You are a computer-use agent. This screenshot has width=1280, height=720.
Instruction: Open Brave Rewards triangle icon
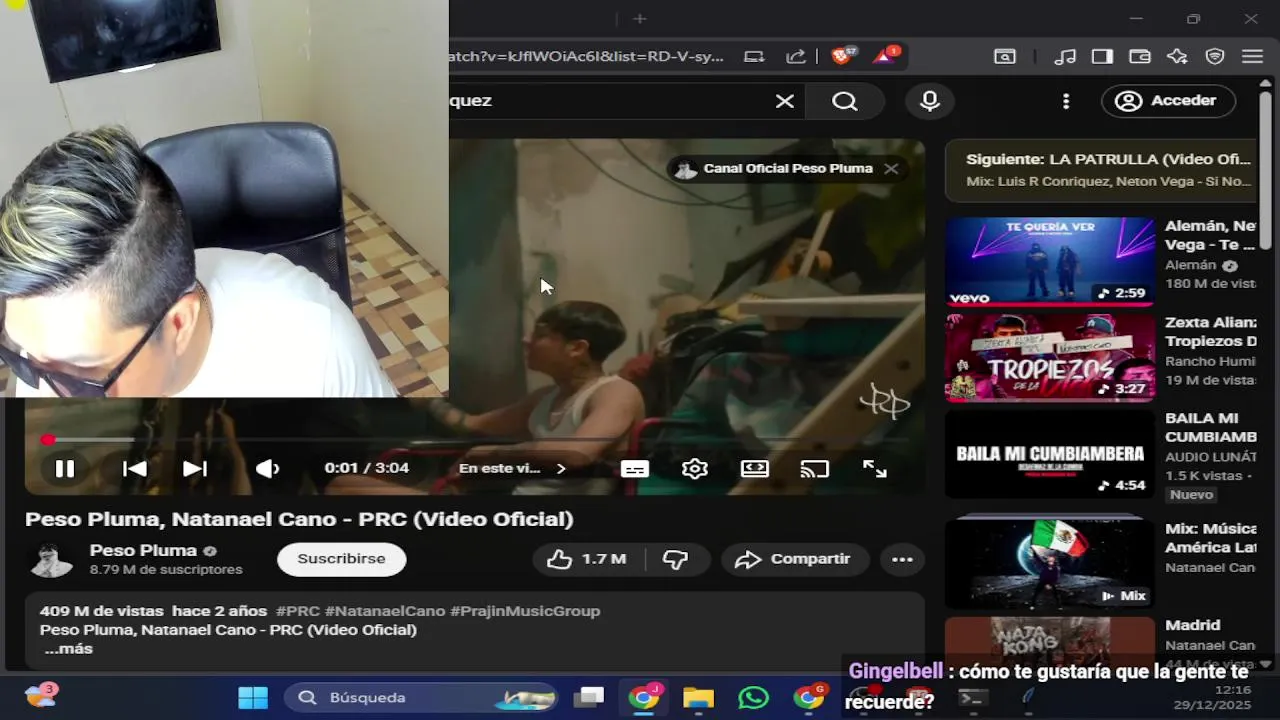(886, 56)
